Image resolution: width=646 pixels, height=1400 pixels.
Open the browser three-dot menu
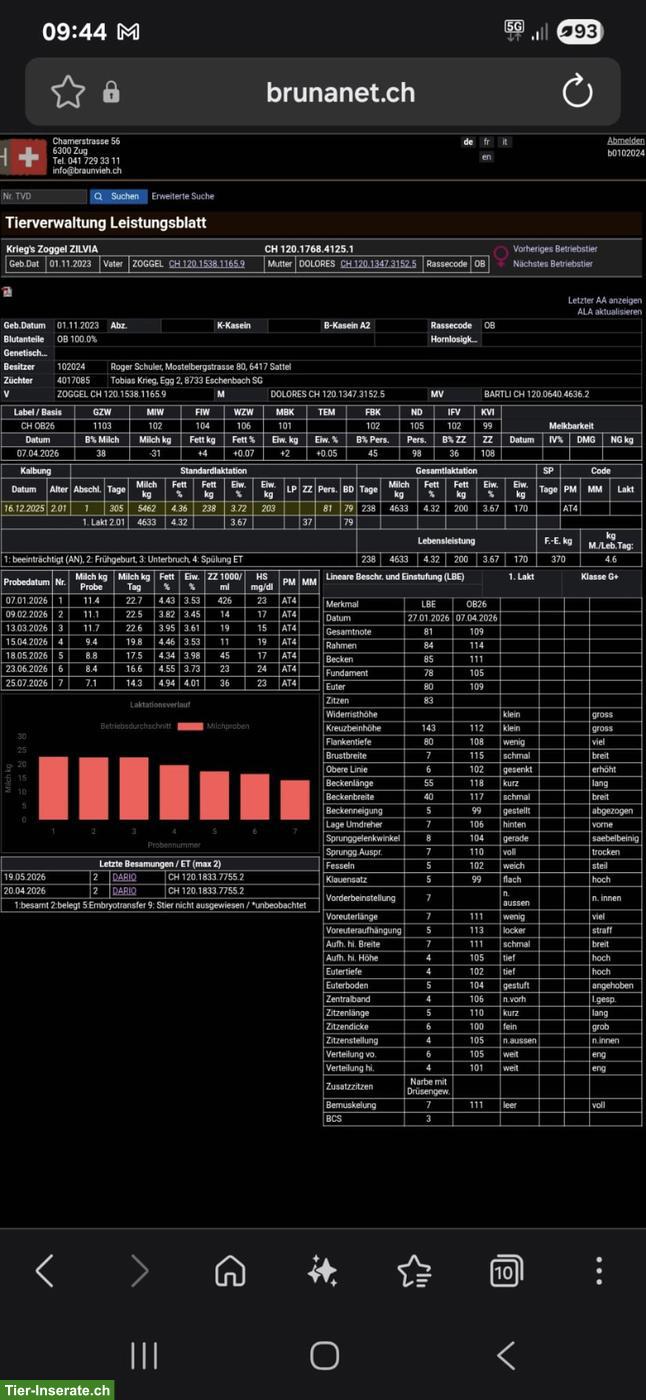[x=599, y=1271]
